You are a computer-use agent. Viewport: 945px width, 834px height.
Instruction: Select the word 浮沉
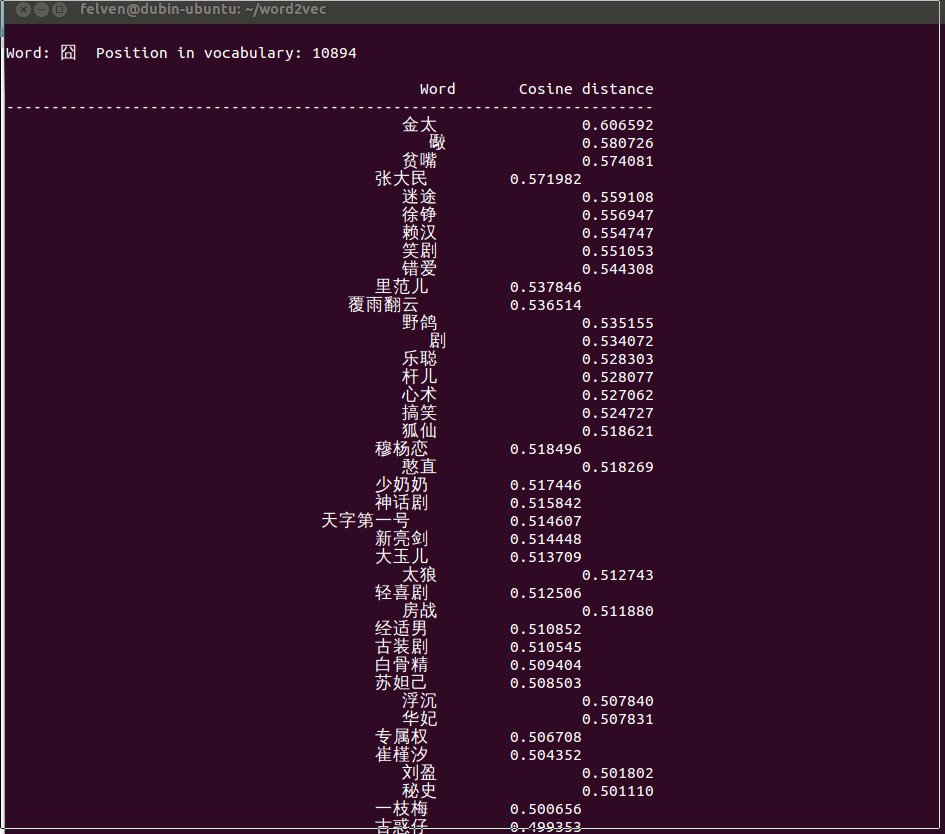click(419, 701)
